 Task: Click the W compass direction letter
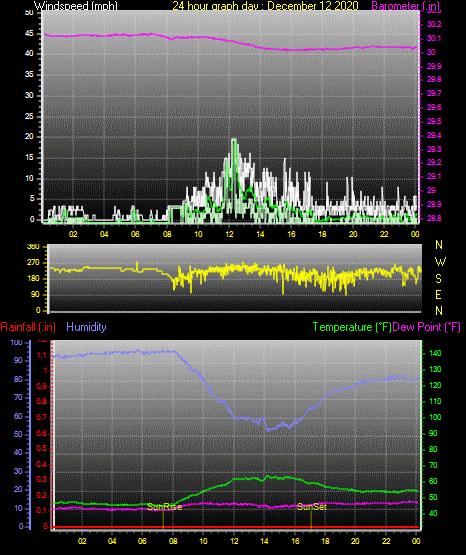440,262
